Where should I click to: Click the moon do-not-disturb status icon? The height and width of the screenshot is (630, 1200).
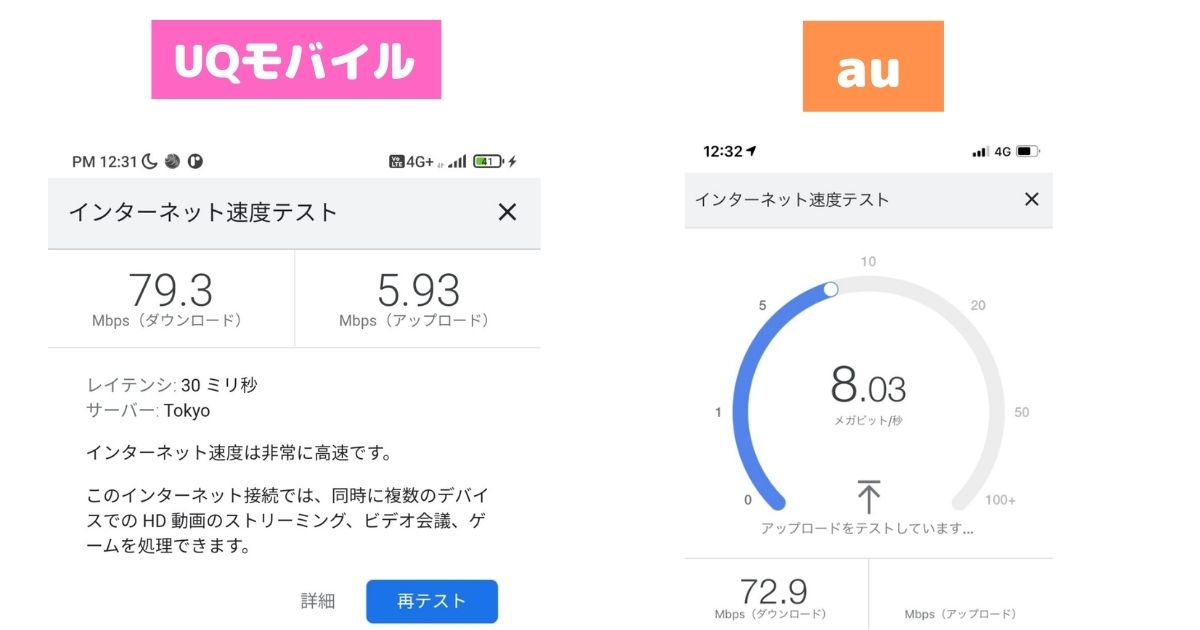point(150,161)
